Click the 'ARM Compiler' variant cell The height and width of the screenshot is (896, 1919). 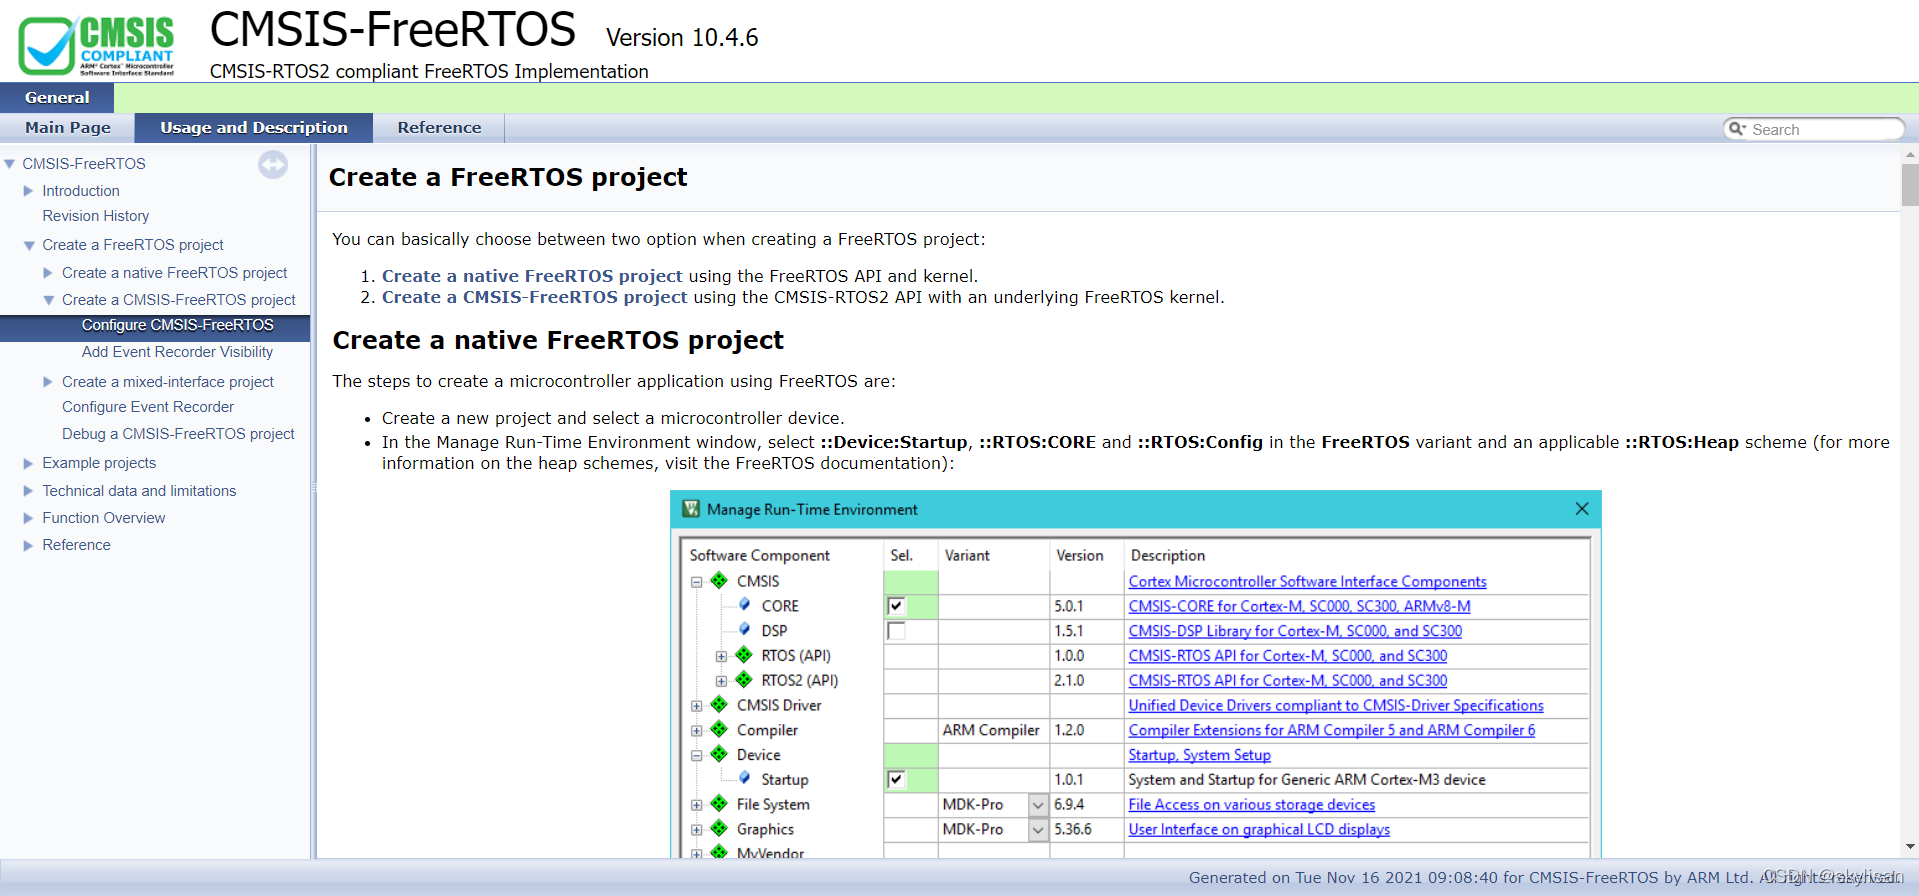point(993,730)
